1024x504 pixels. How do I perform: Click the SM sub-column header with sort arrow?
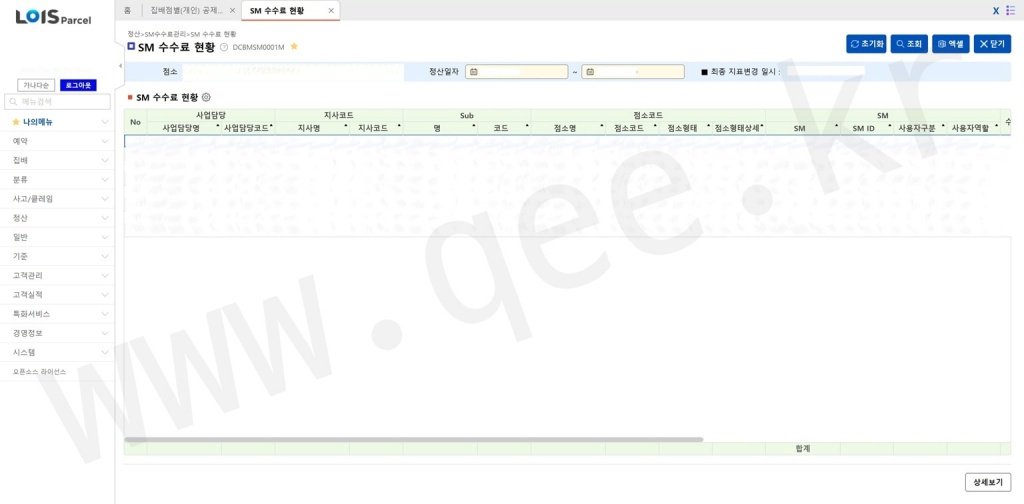pyautogui.click(x=803, y=129)
